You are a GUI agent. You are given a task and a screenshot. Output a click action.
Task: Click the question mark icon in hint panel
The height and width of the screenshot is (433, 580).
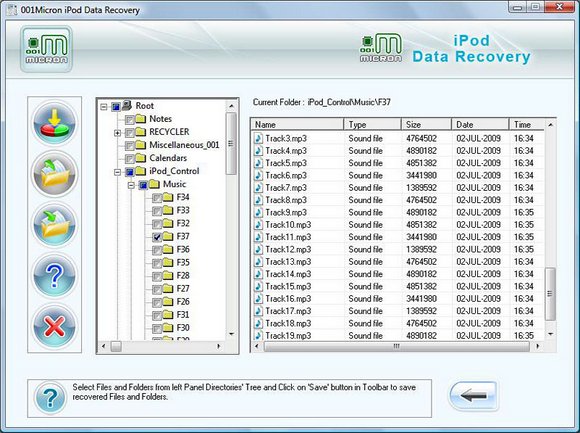pos(50,398)
